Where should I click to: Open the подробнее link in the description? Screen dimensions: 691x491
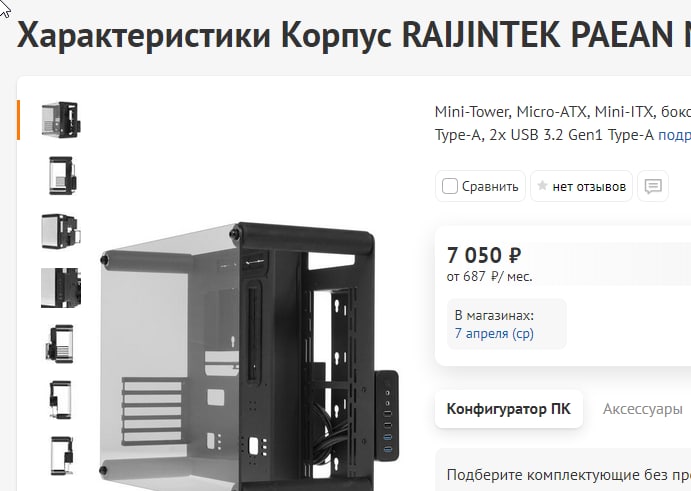(674, 135)
